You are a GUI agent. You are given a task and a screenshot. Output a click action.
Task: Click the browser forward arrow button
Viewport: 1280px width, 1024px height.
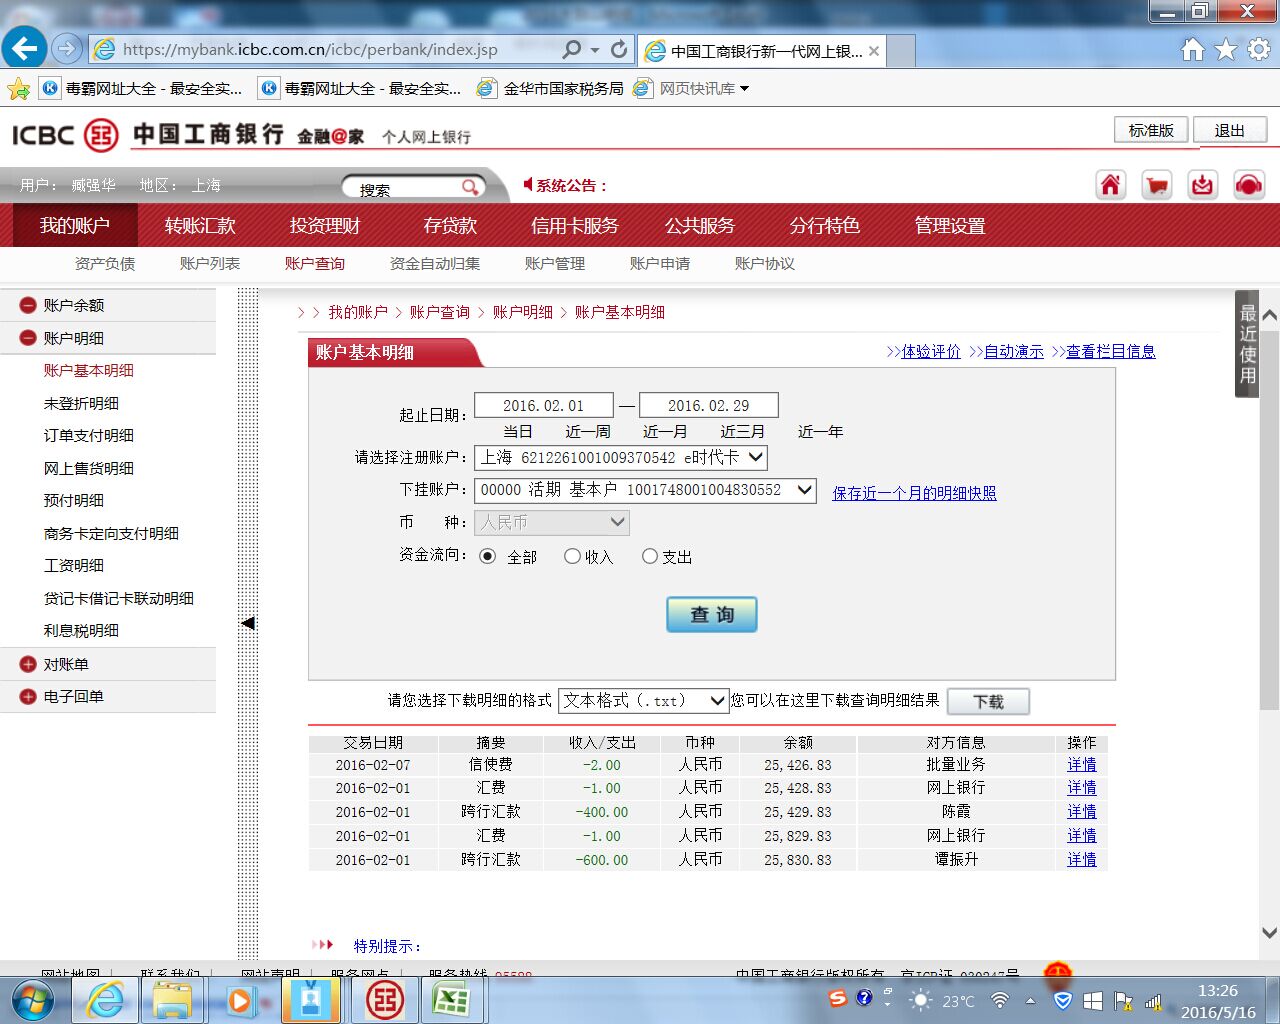(x=67, y=48)
